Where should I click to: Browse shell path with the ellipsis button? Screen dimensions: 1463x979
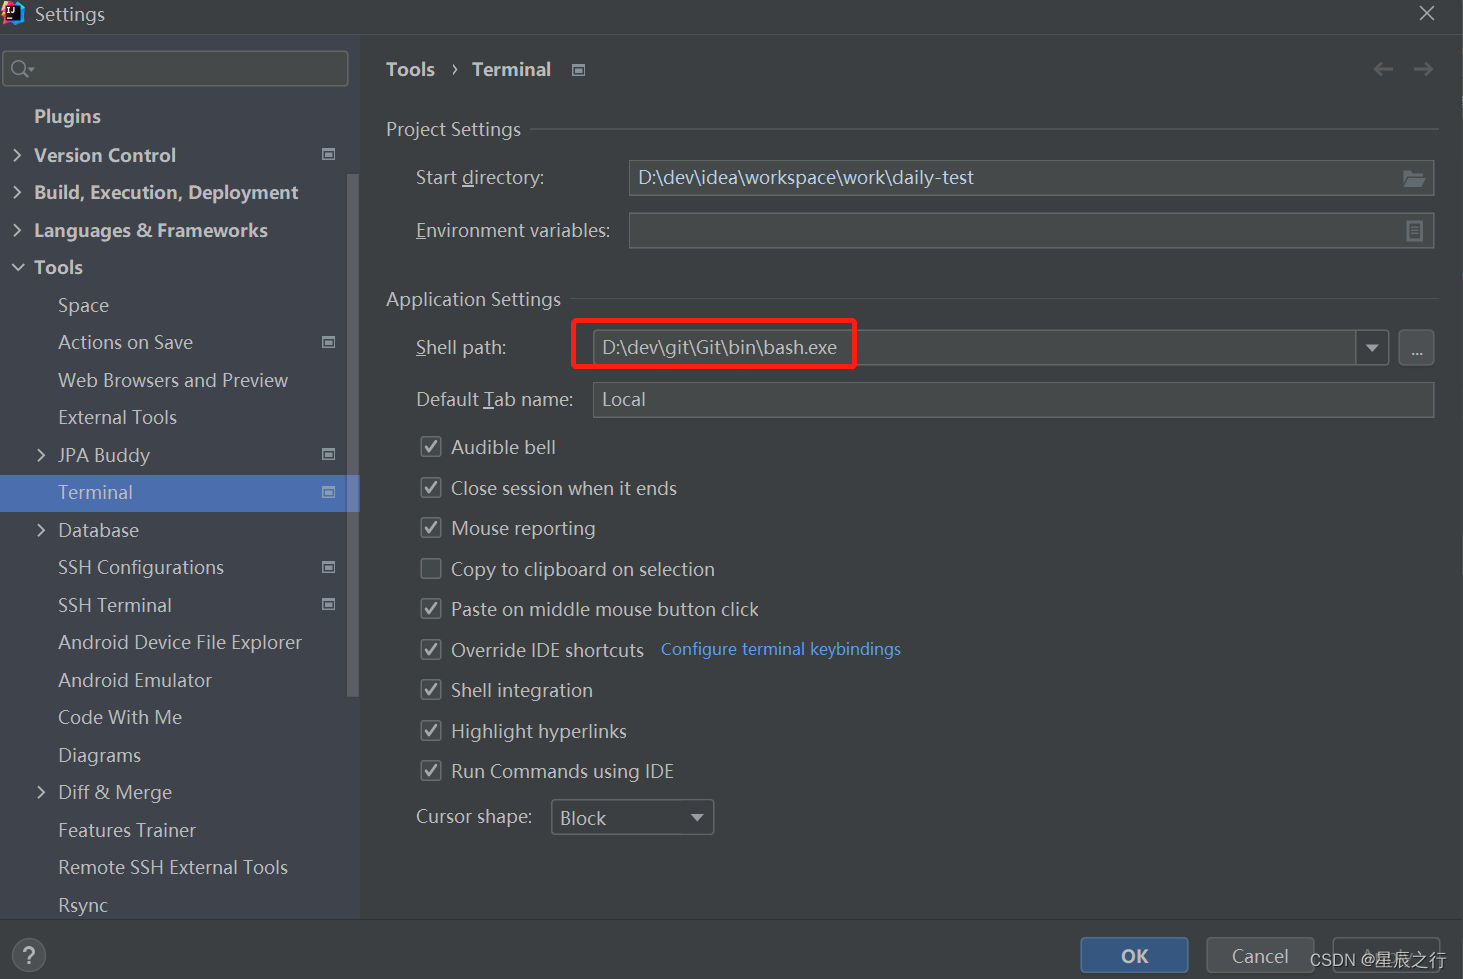1416,348
